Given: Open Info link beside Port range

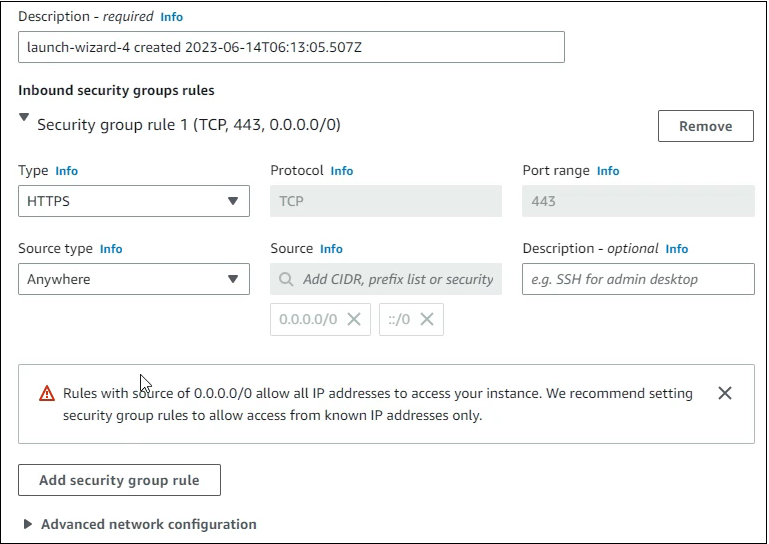Looking at the screenshot, I should click(608, 171).
